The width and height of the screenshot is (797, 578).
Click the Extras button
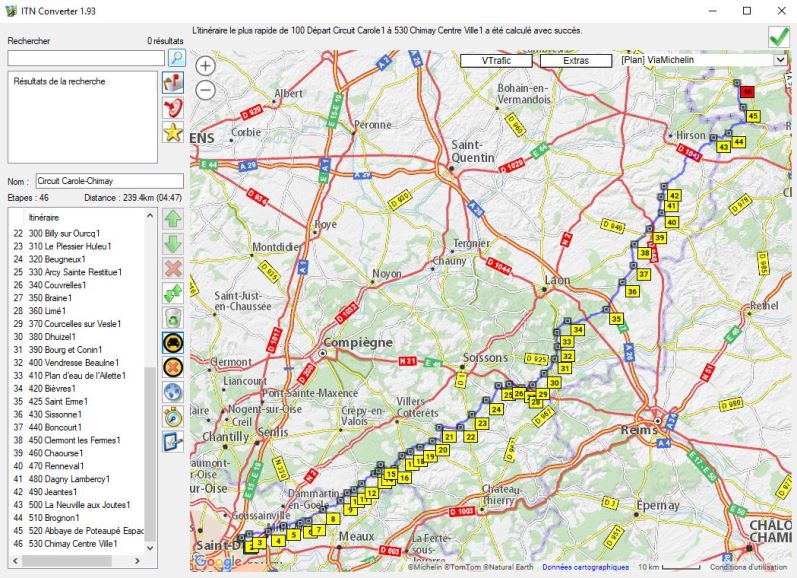576,60
